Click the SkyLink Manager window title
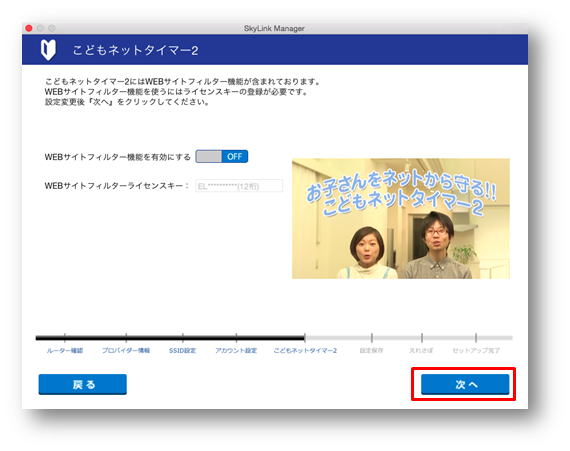The height and width of the screenshot is (451, 570). click(x=274, y=28)
